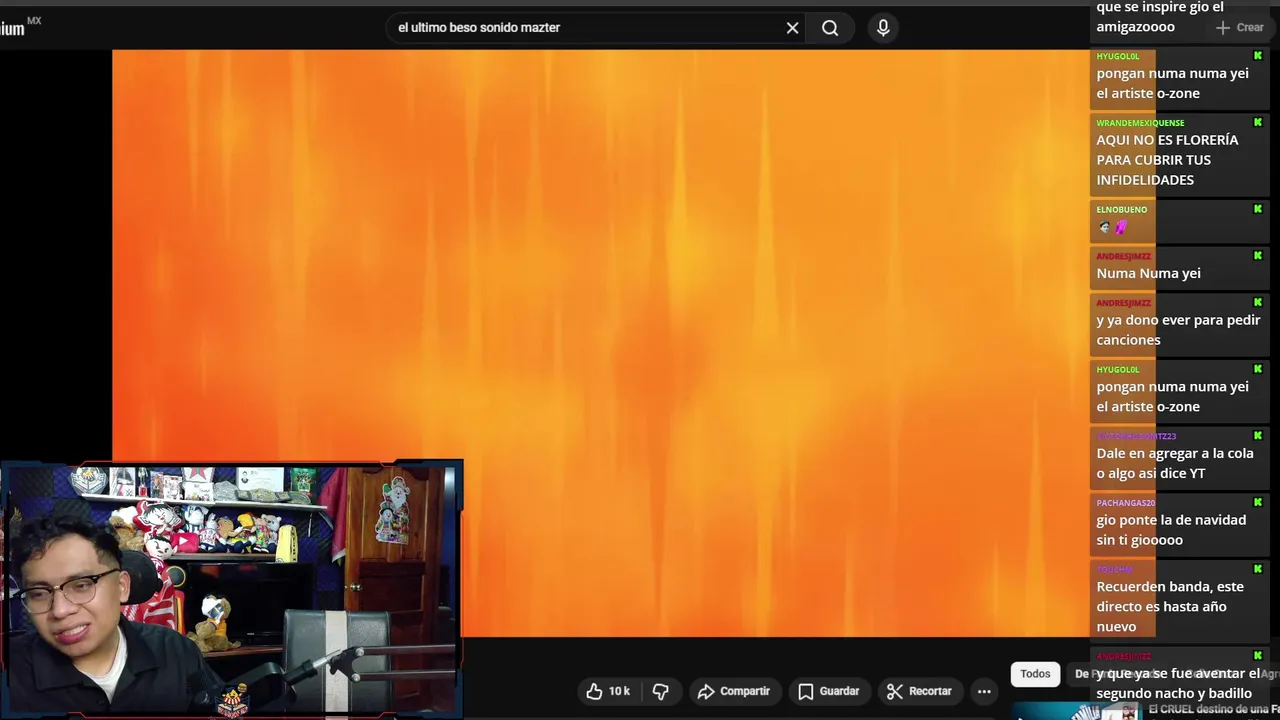The image size is (1280, 720).
Task: Click message 'y ya dono ever para pedir canciones'
Action: click(x=1178, y=330)
